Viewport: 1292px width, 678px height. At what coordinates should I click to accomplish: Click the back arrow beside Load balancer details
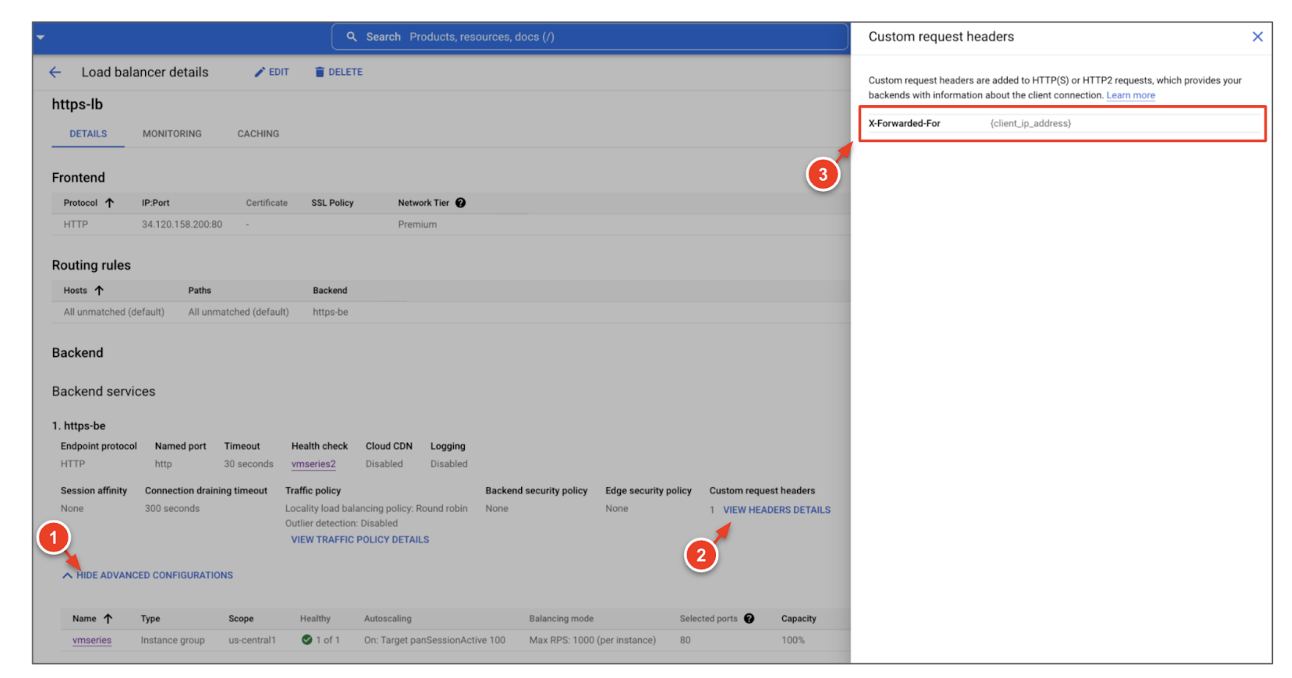(55, 72)
